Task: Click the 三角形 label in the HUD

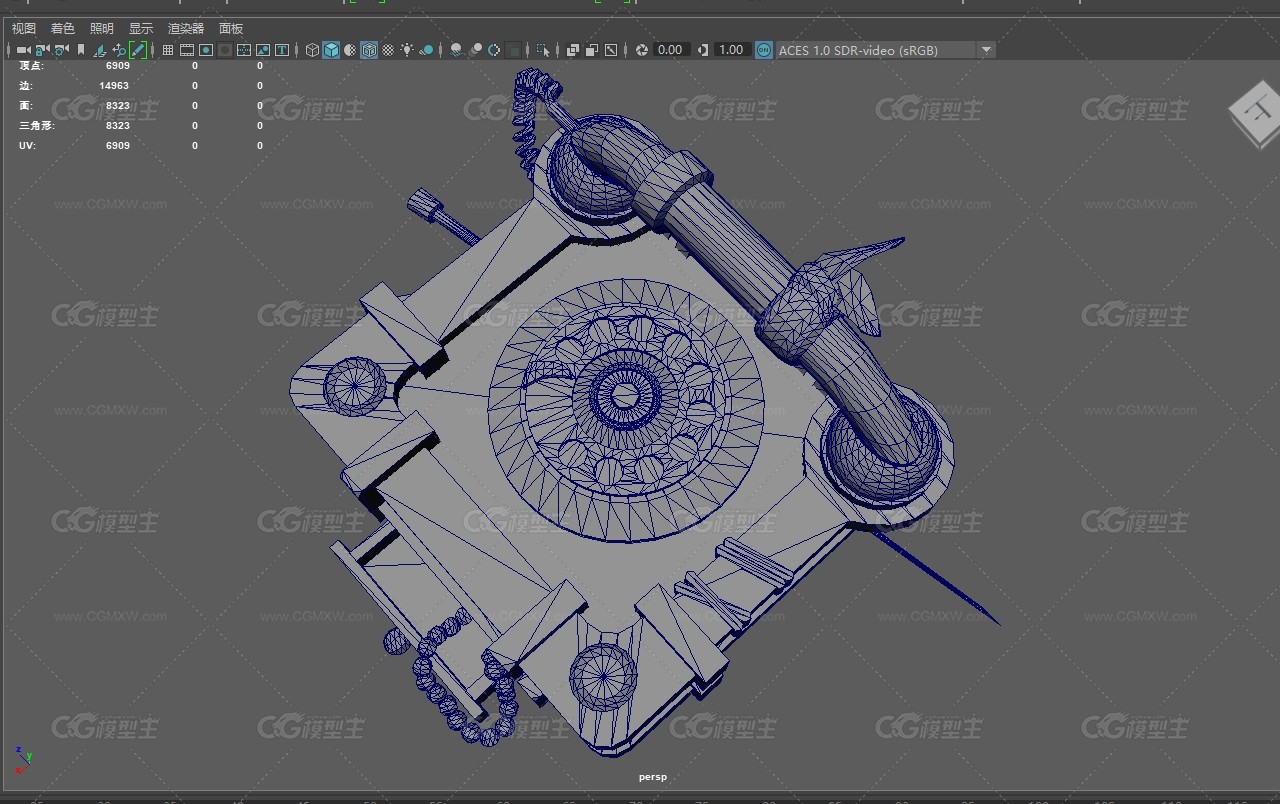Action: click(36, 126)
